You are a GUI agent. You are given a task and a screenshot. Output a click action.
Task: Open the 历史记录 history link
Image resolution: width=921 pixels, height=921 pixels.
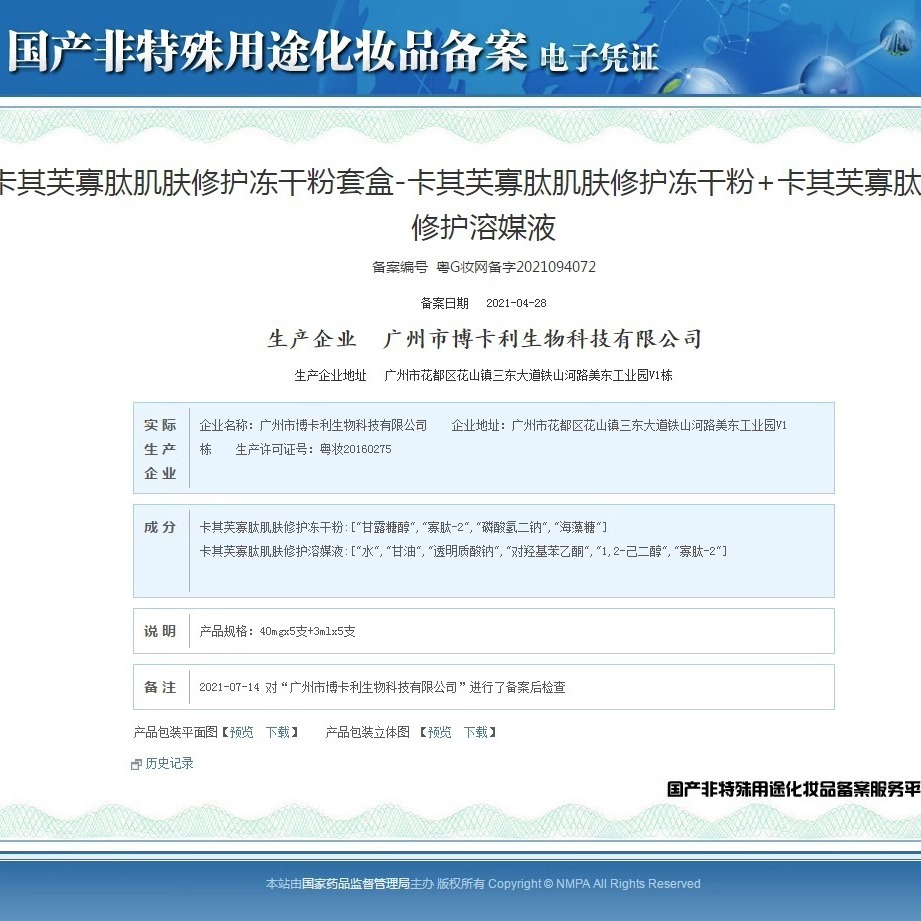(169, 763)
